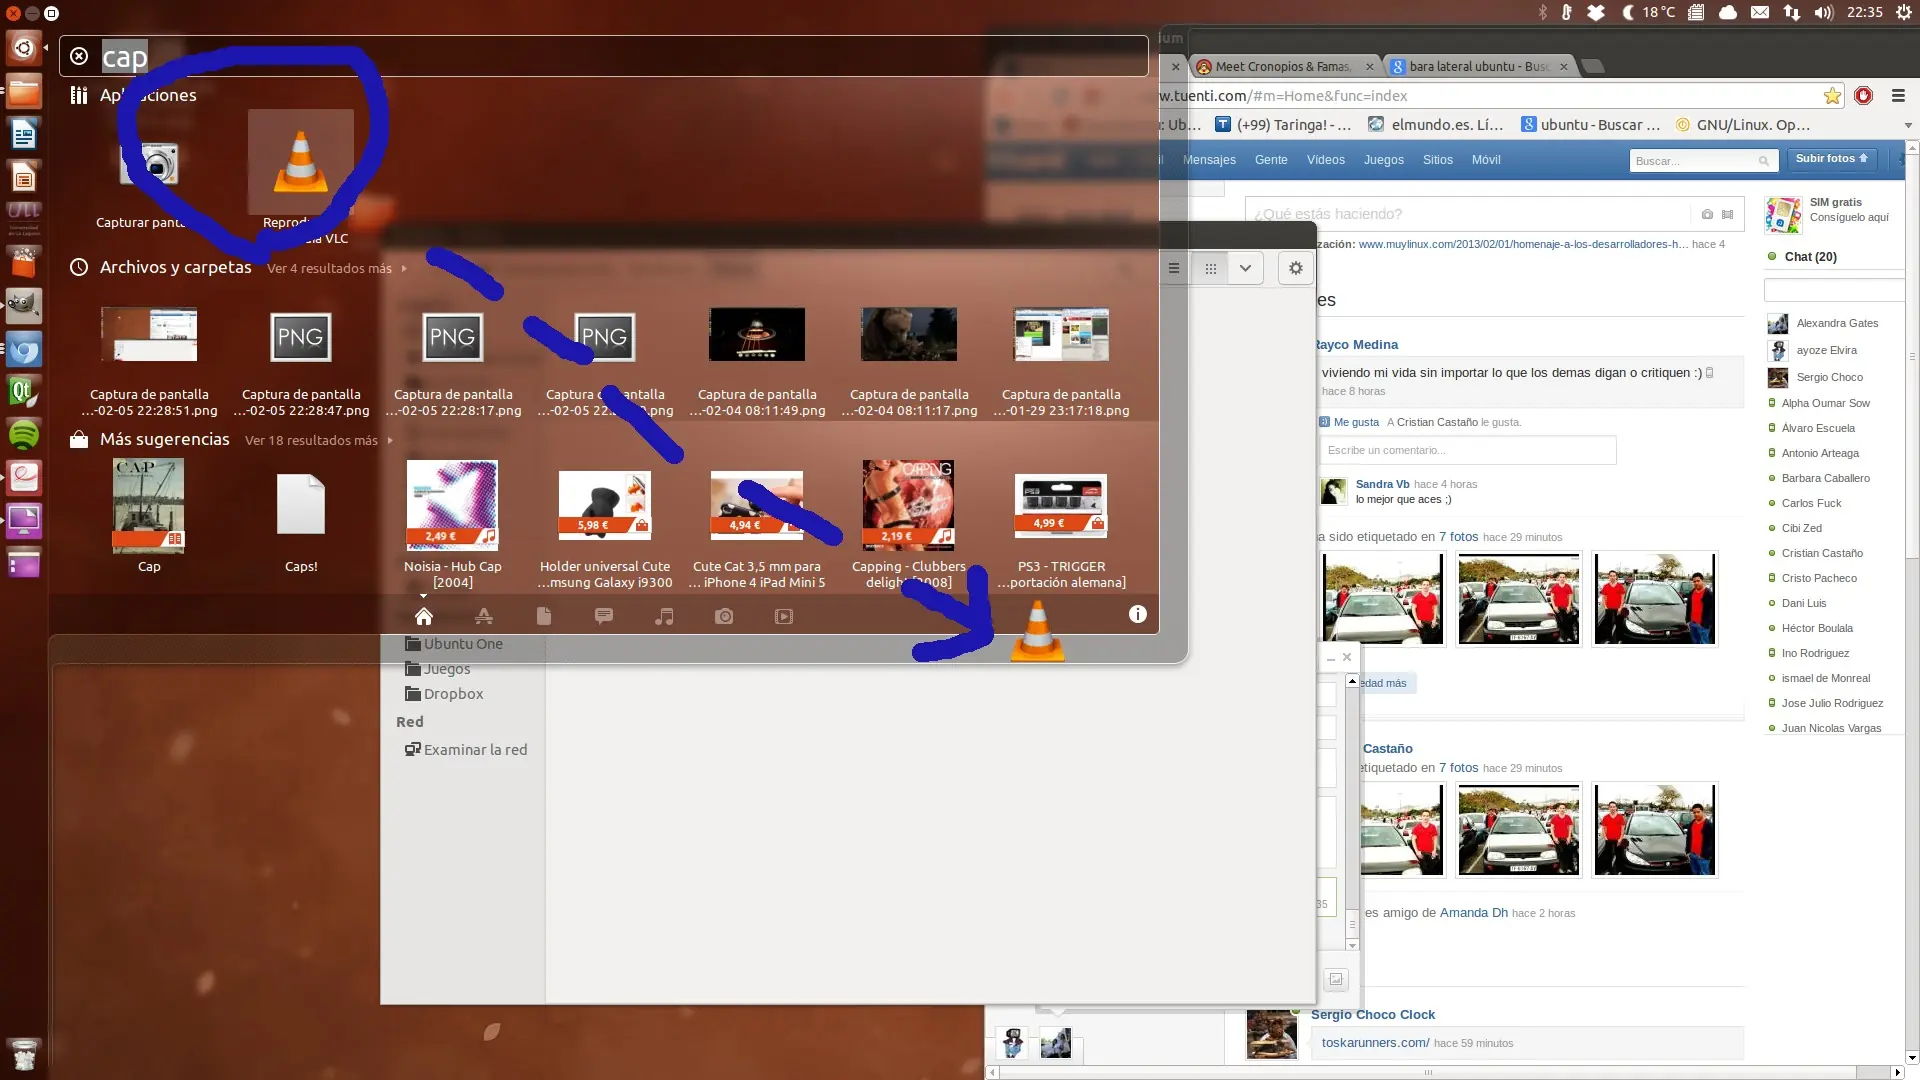
Task: Launch Qt Creator from the launcher
Action: coord(24,391)
